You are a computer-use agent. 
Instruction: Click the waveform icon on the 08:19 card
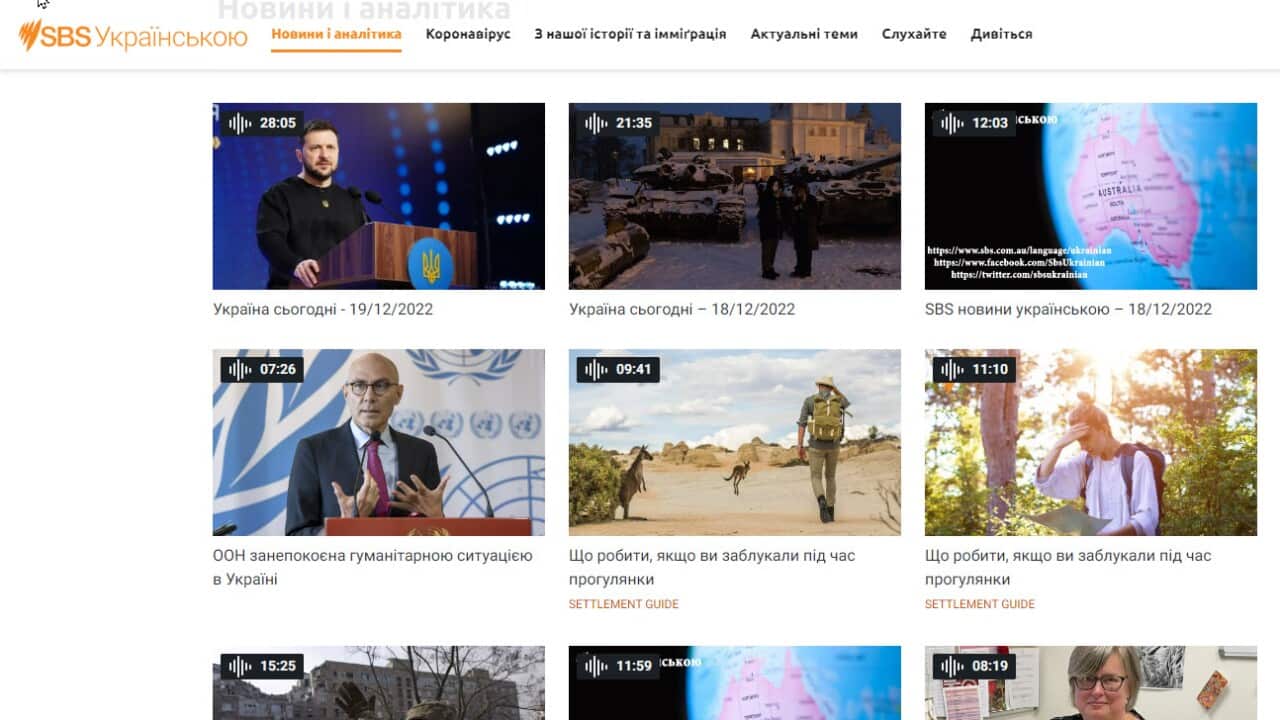pos(950,664)
